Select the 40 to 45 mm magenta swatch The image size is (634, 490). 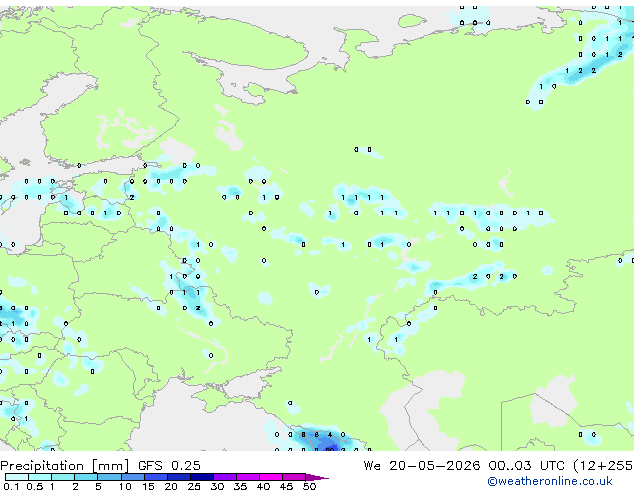click(271, 477)
